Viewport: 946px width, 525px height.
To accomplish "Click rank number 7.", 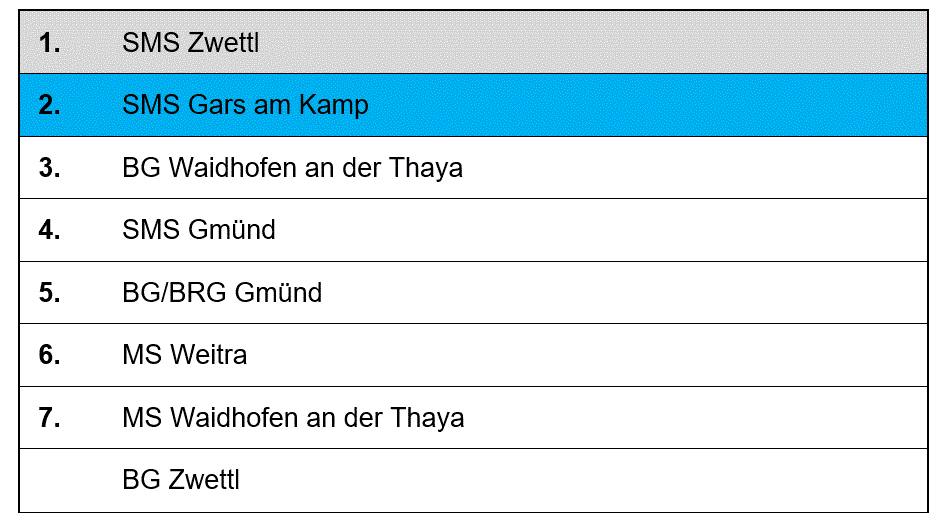I will 49,418.
